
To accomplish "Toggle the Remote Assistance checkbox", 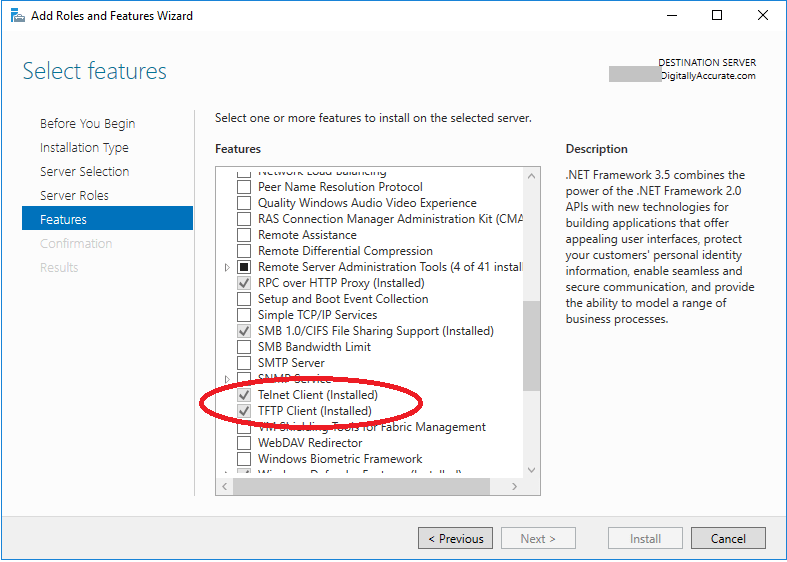I will (x=244, y=235).
